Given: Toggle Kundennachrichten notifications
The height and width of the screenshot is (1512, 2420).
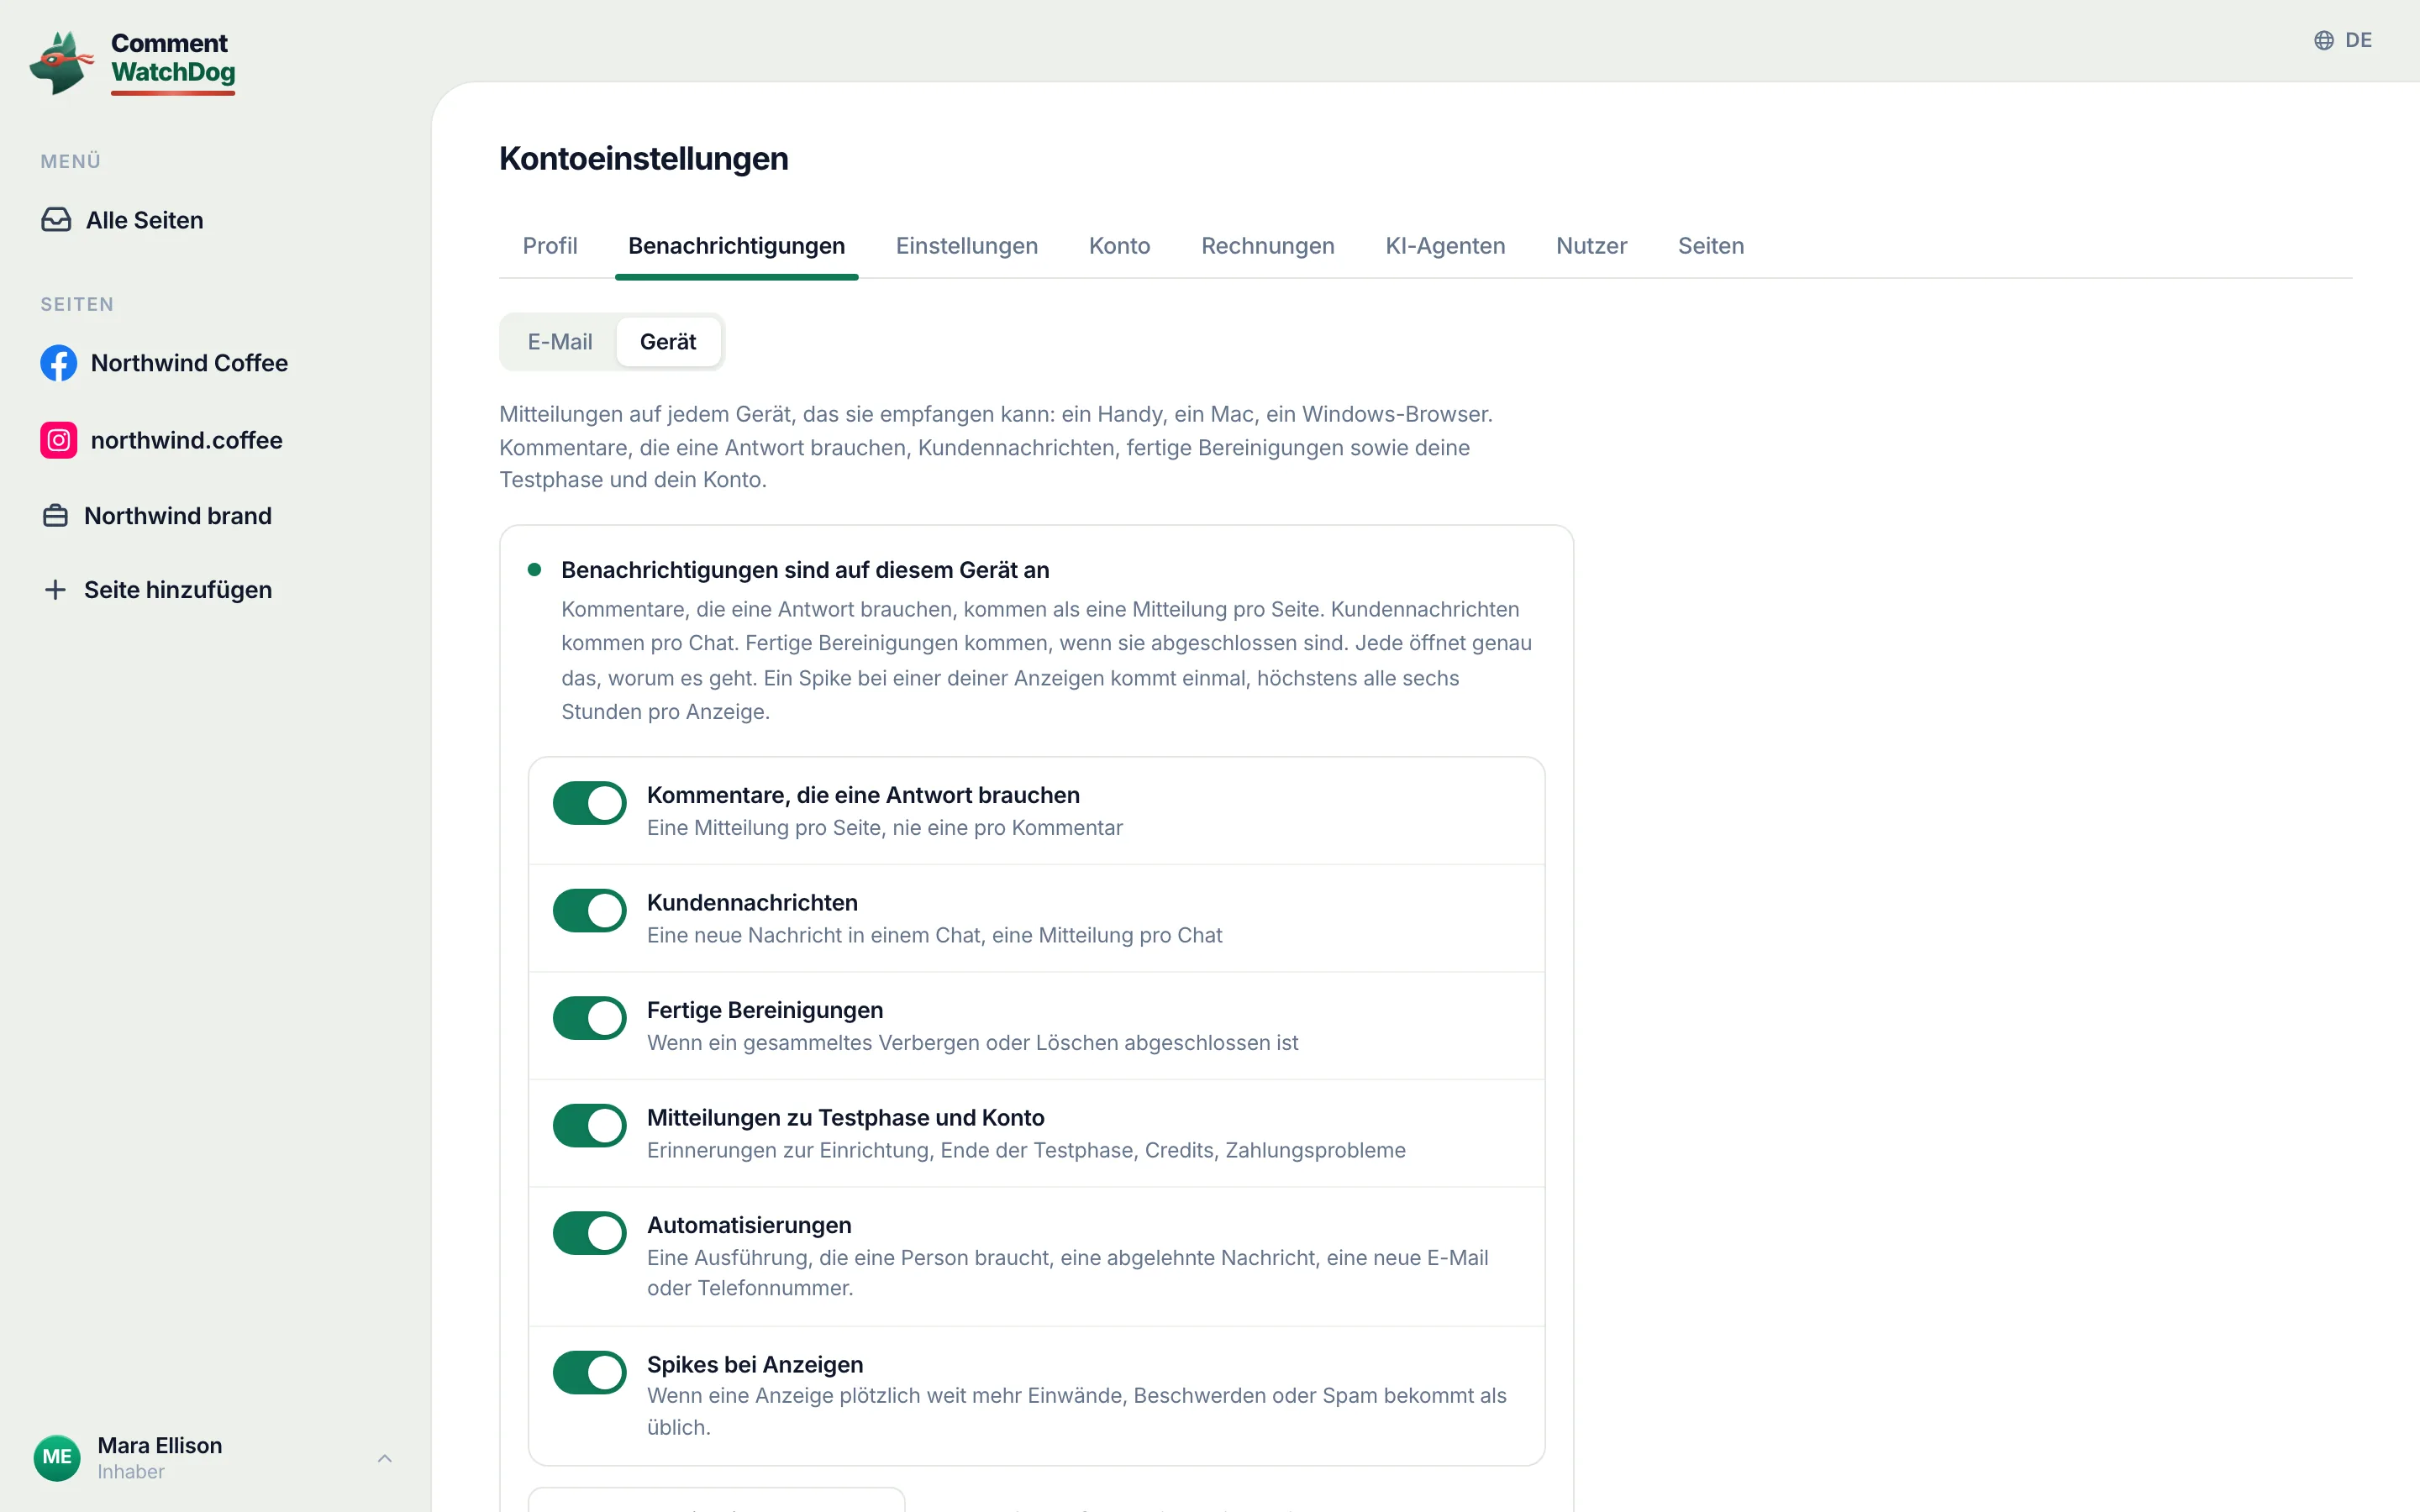Looking at the screenshot, I should click(x=590, y=911).
